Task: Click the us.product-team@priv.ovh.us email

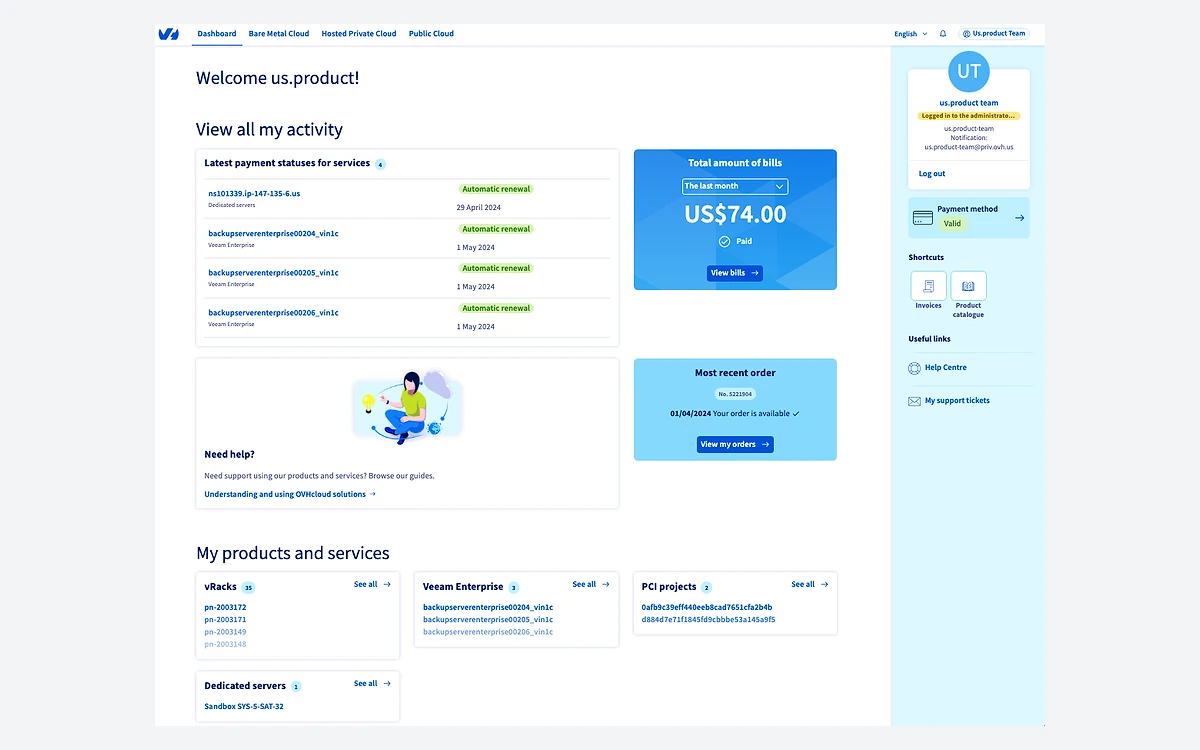Action: 968,147
